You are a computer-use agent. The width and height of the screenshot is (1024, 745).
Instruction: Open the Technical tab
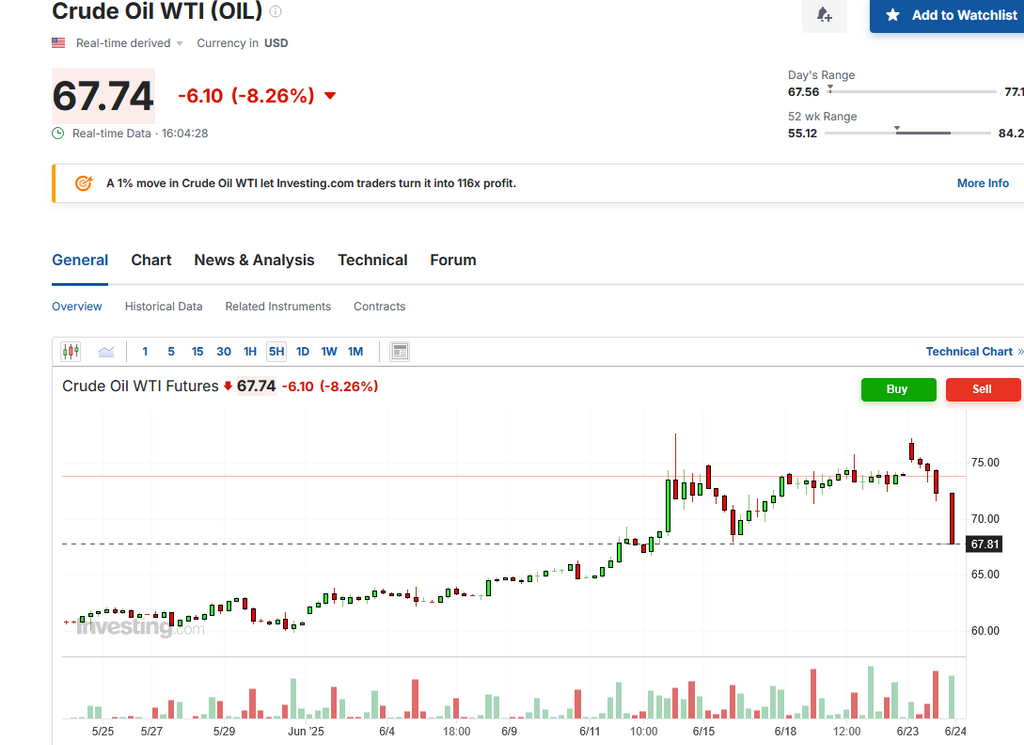pyautogui.click(x=372, y=260)
